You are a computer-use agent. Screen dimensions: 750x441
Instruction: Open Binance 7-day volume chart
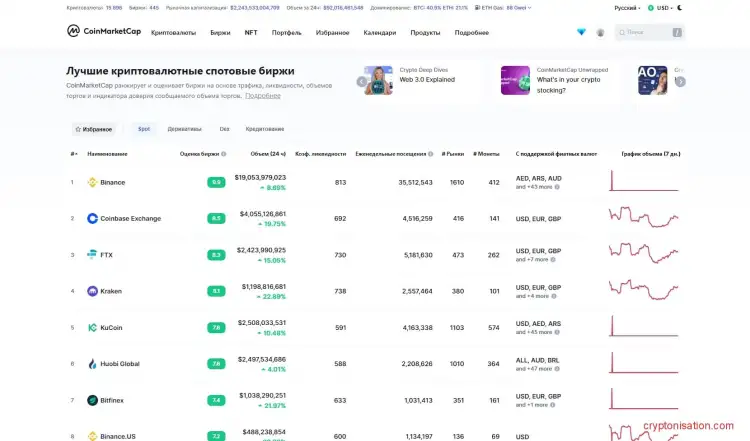tap(644, 181)
